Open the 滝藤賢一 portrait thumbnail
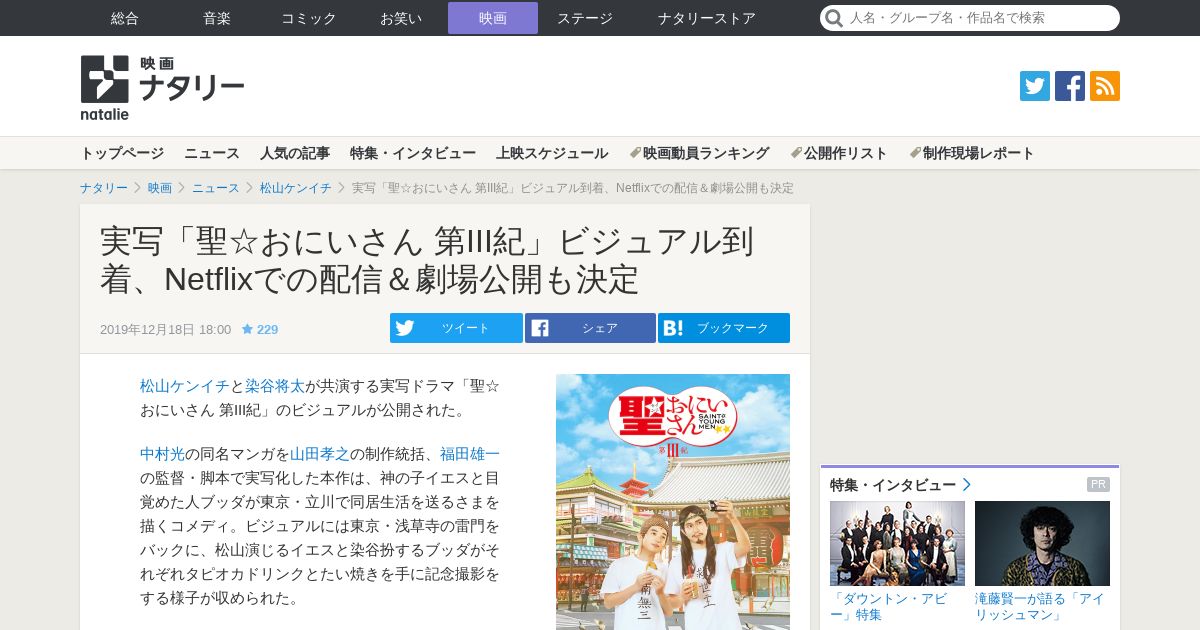1200x630 pixels. (1042, 543)
